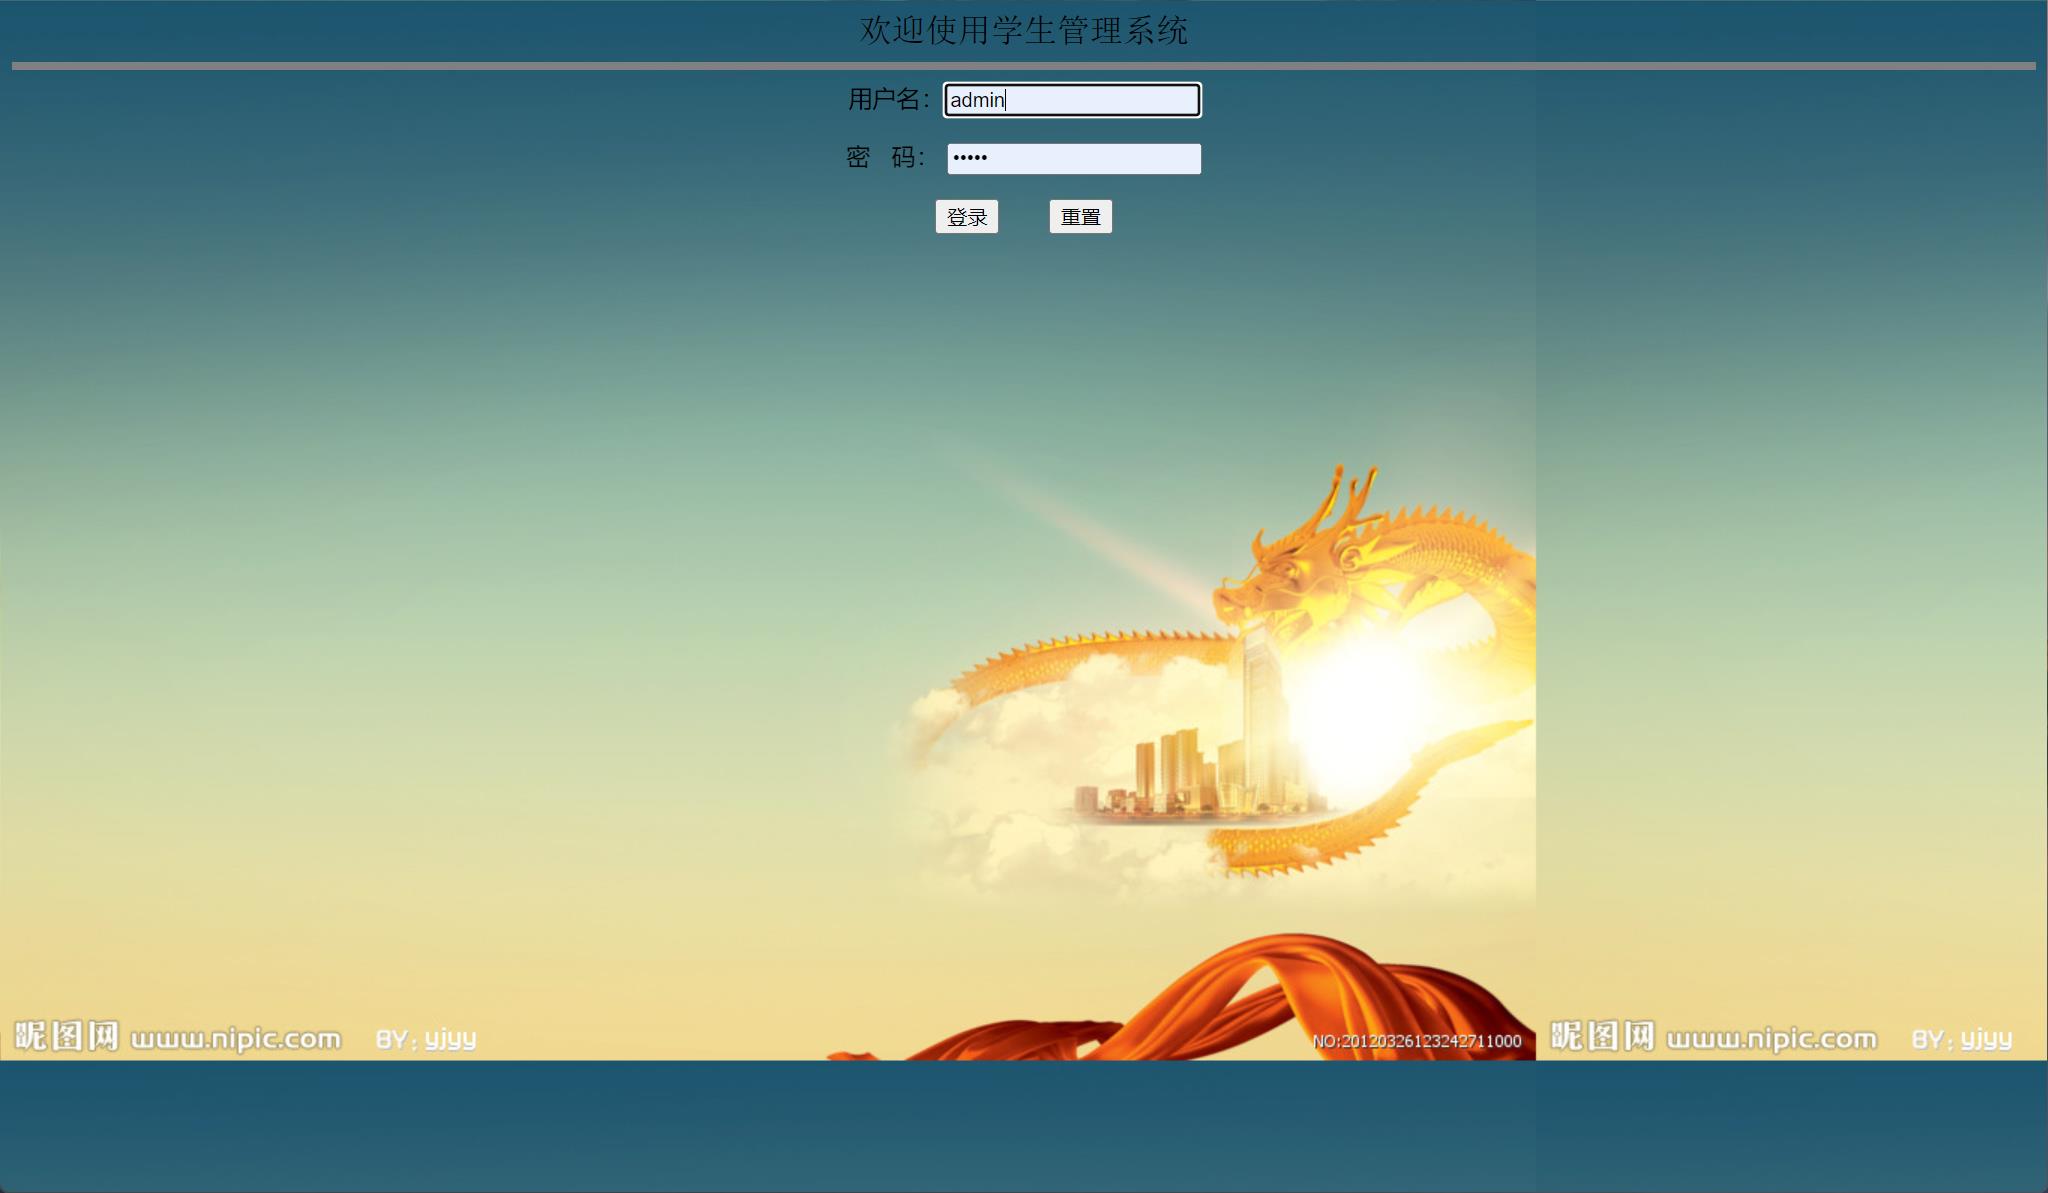Click the gray horizontal divider line
The height and width of the screenshot is (1193, 2048).
pos(1023,66)
